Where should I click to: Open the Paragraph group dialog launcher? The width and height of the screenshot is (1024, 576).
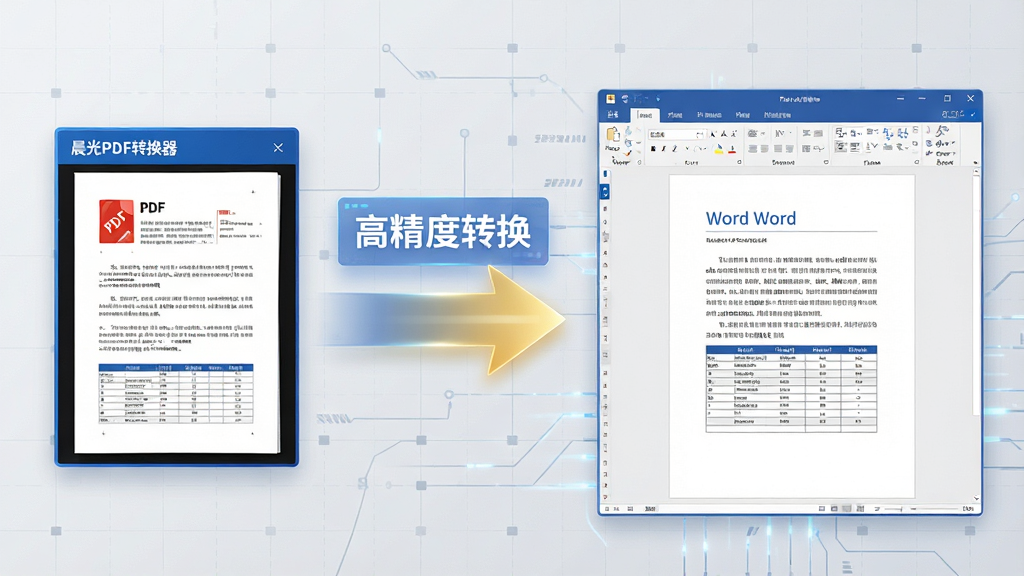coord(826,162)
